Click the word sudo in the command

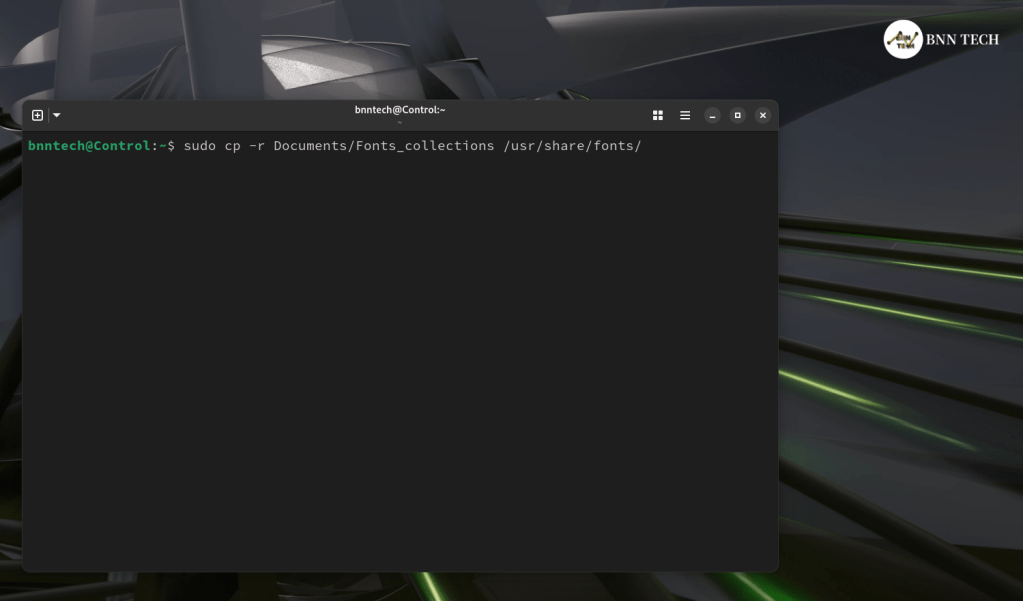[x=199, y=146]
